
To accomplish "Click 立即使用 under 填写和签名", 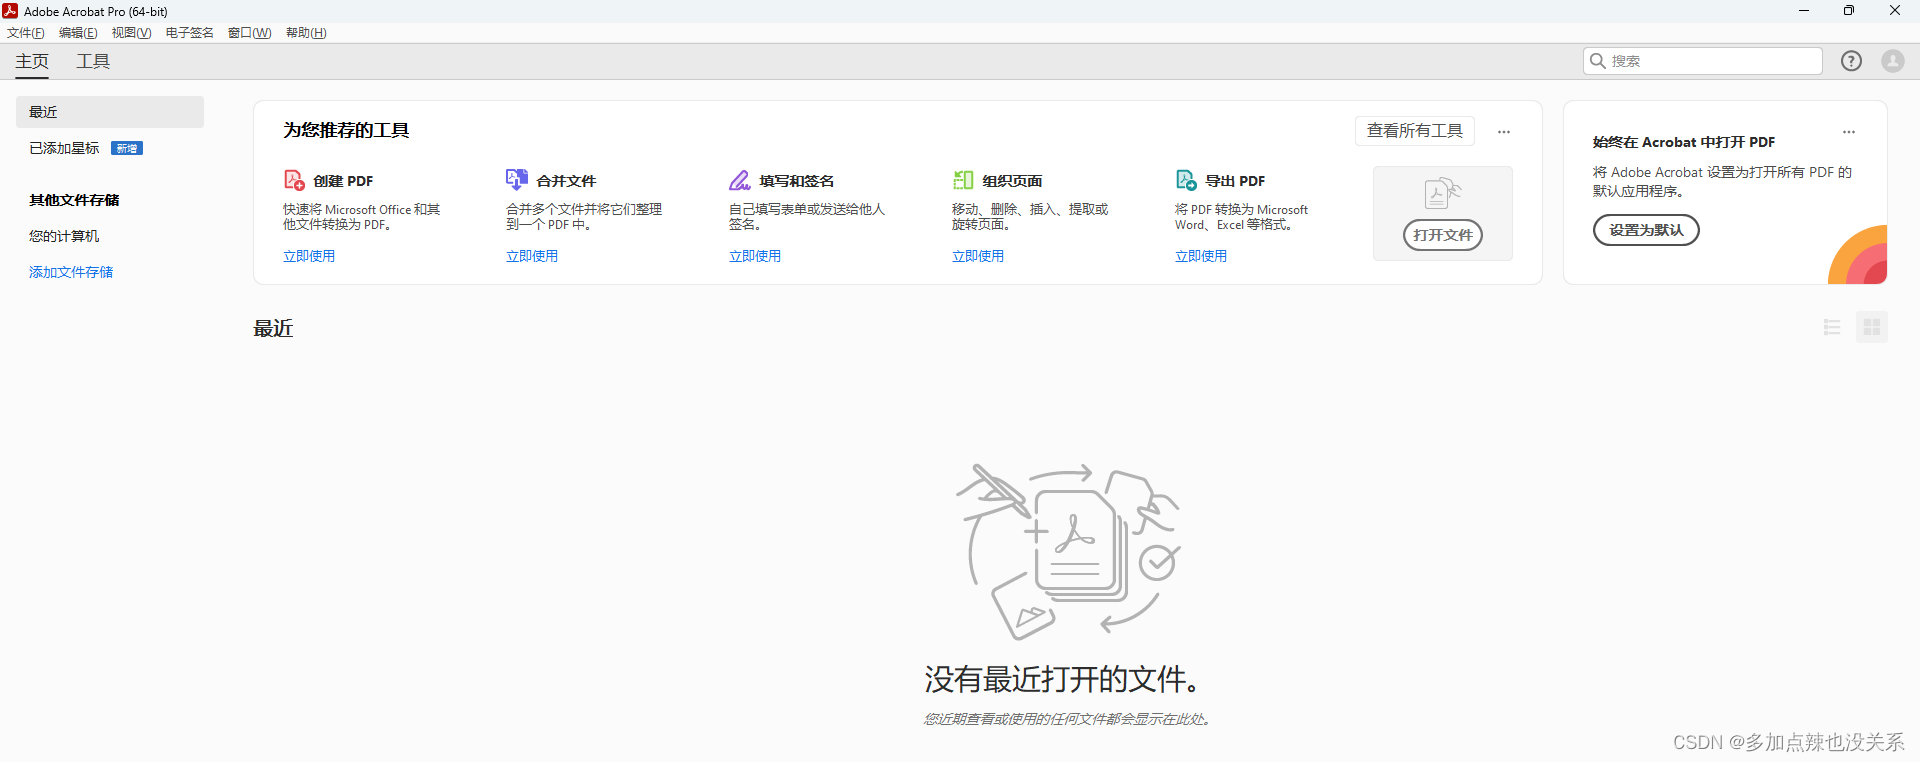I will 755,256.
